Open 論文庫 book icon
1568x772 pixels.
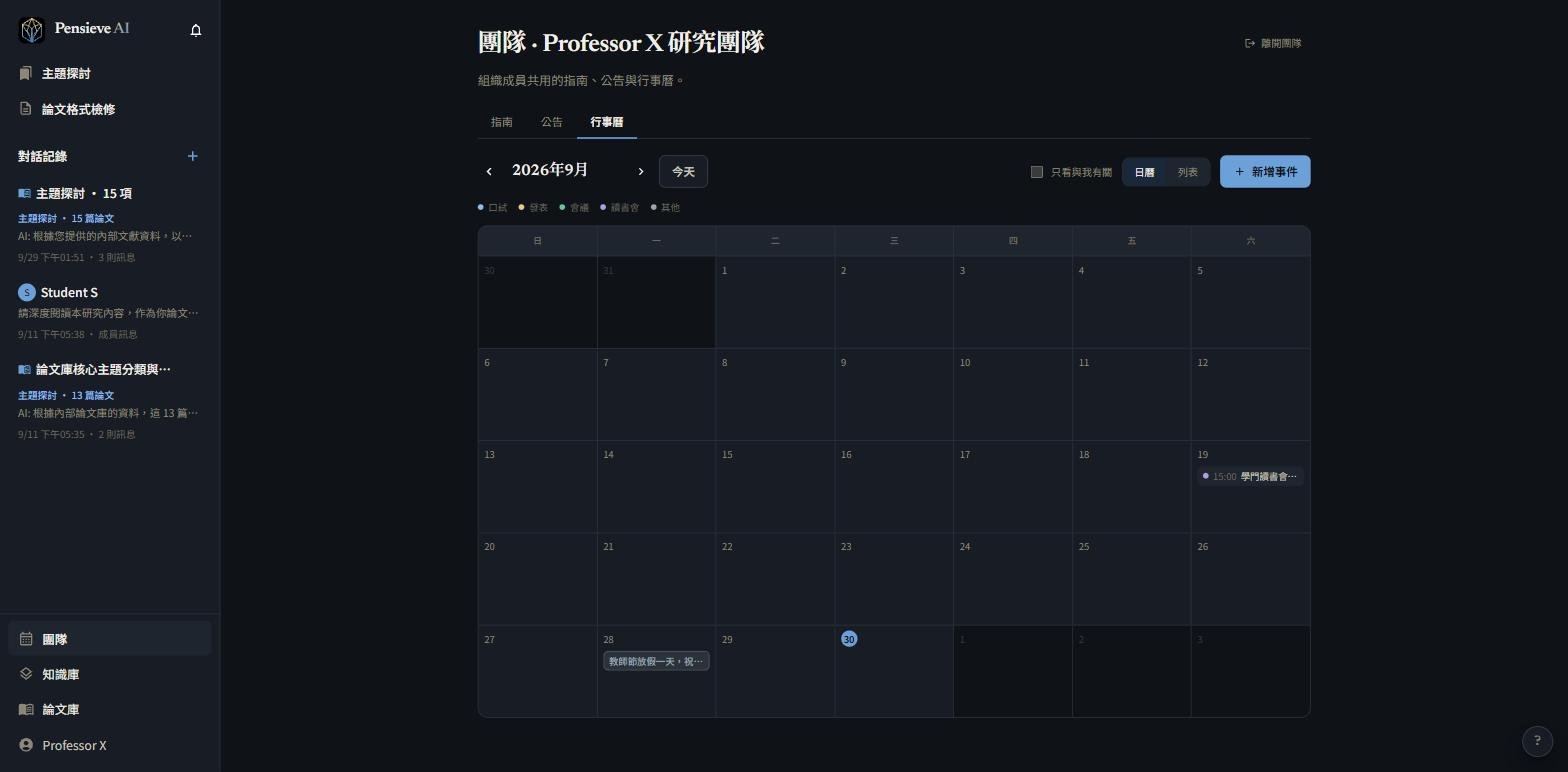click(26, 709)
